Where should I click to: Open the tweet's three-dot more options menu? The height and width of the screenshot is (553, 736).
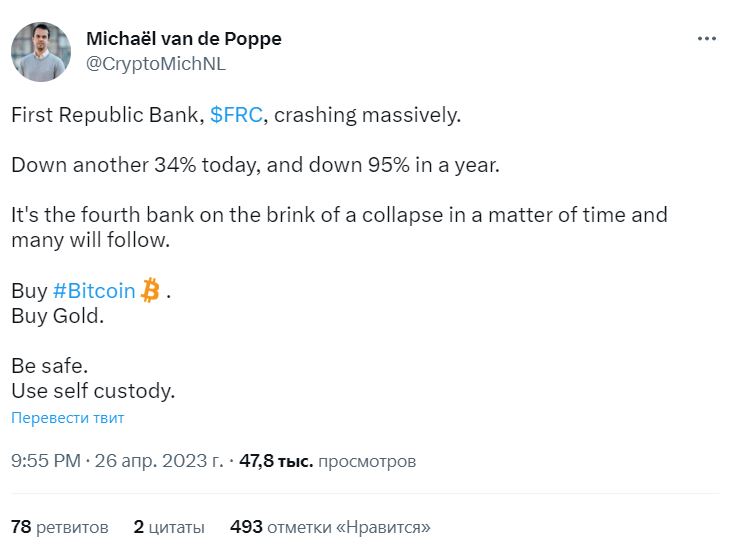tap(706, 38)
